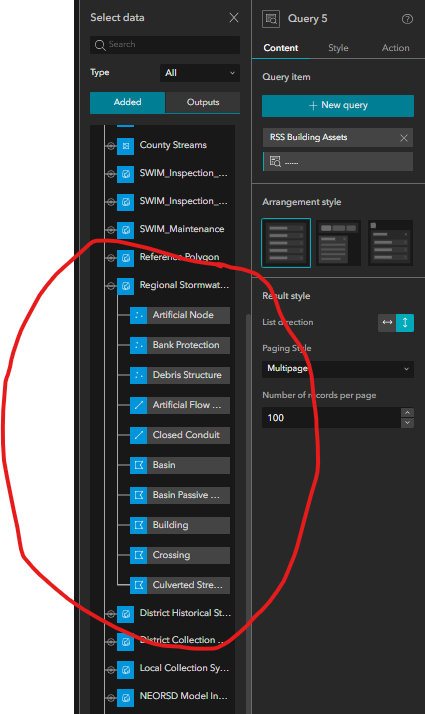Expand the District Historical St... tree node
Screen dimensions: 425x714
tap(110, 614)
